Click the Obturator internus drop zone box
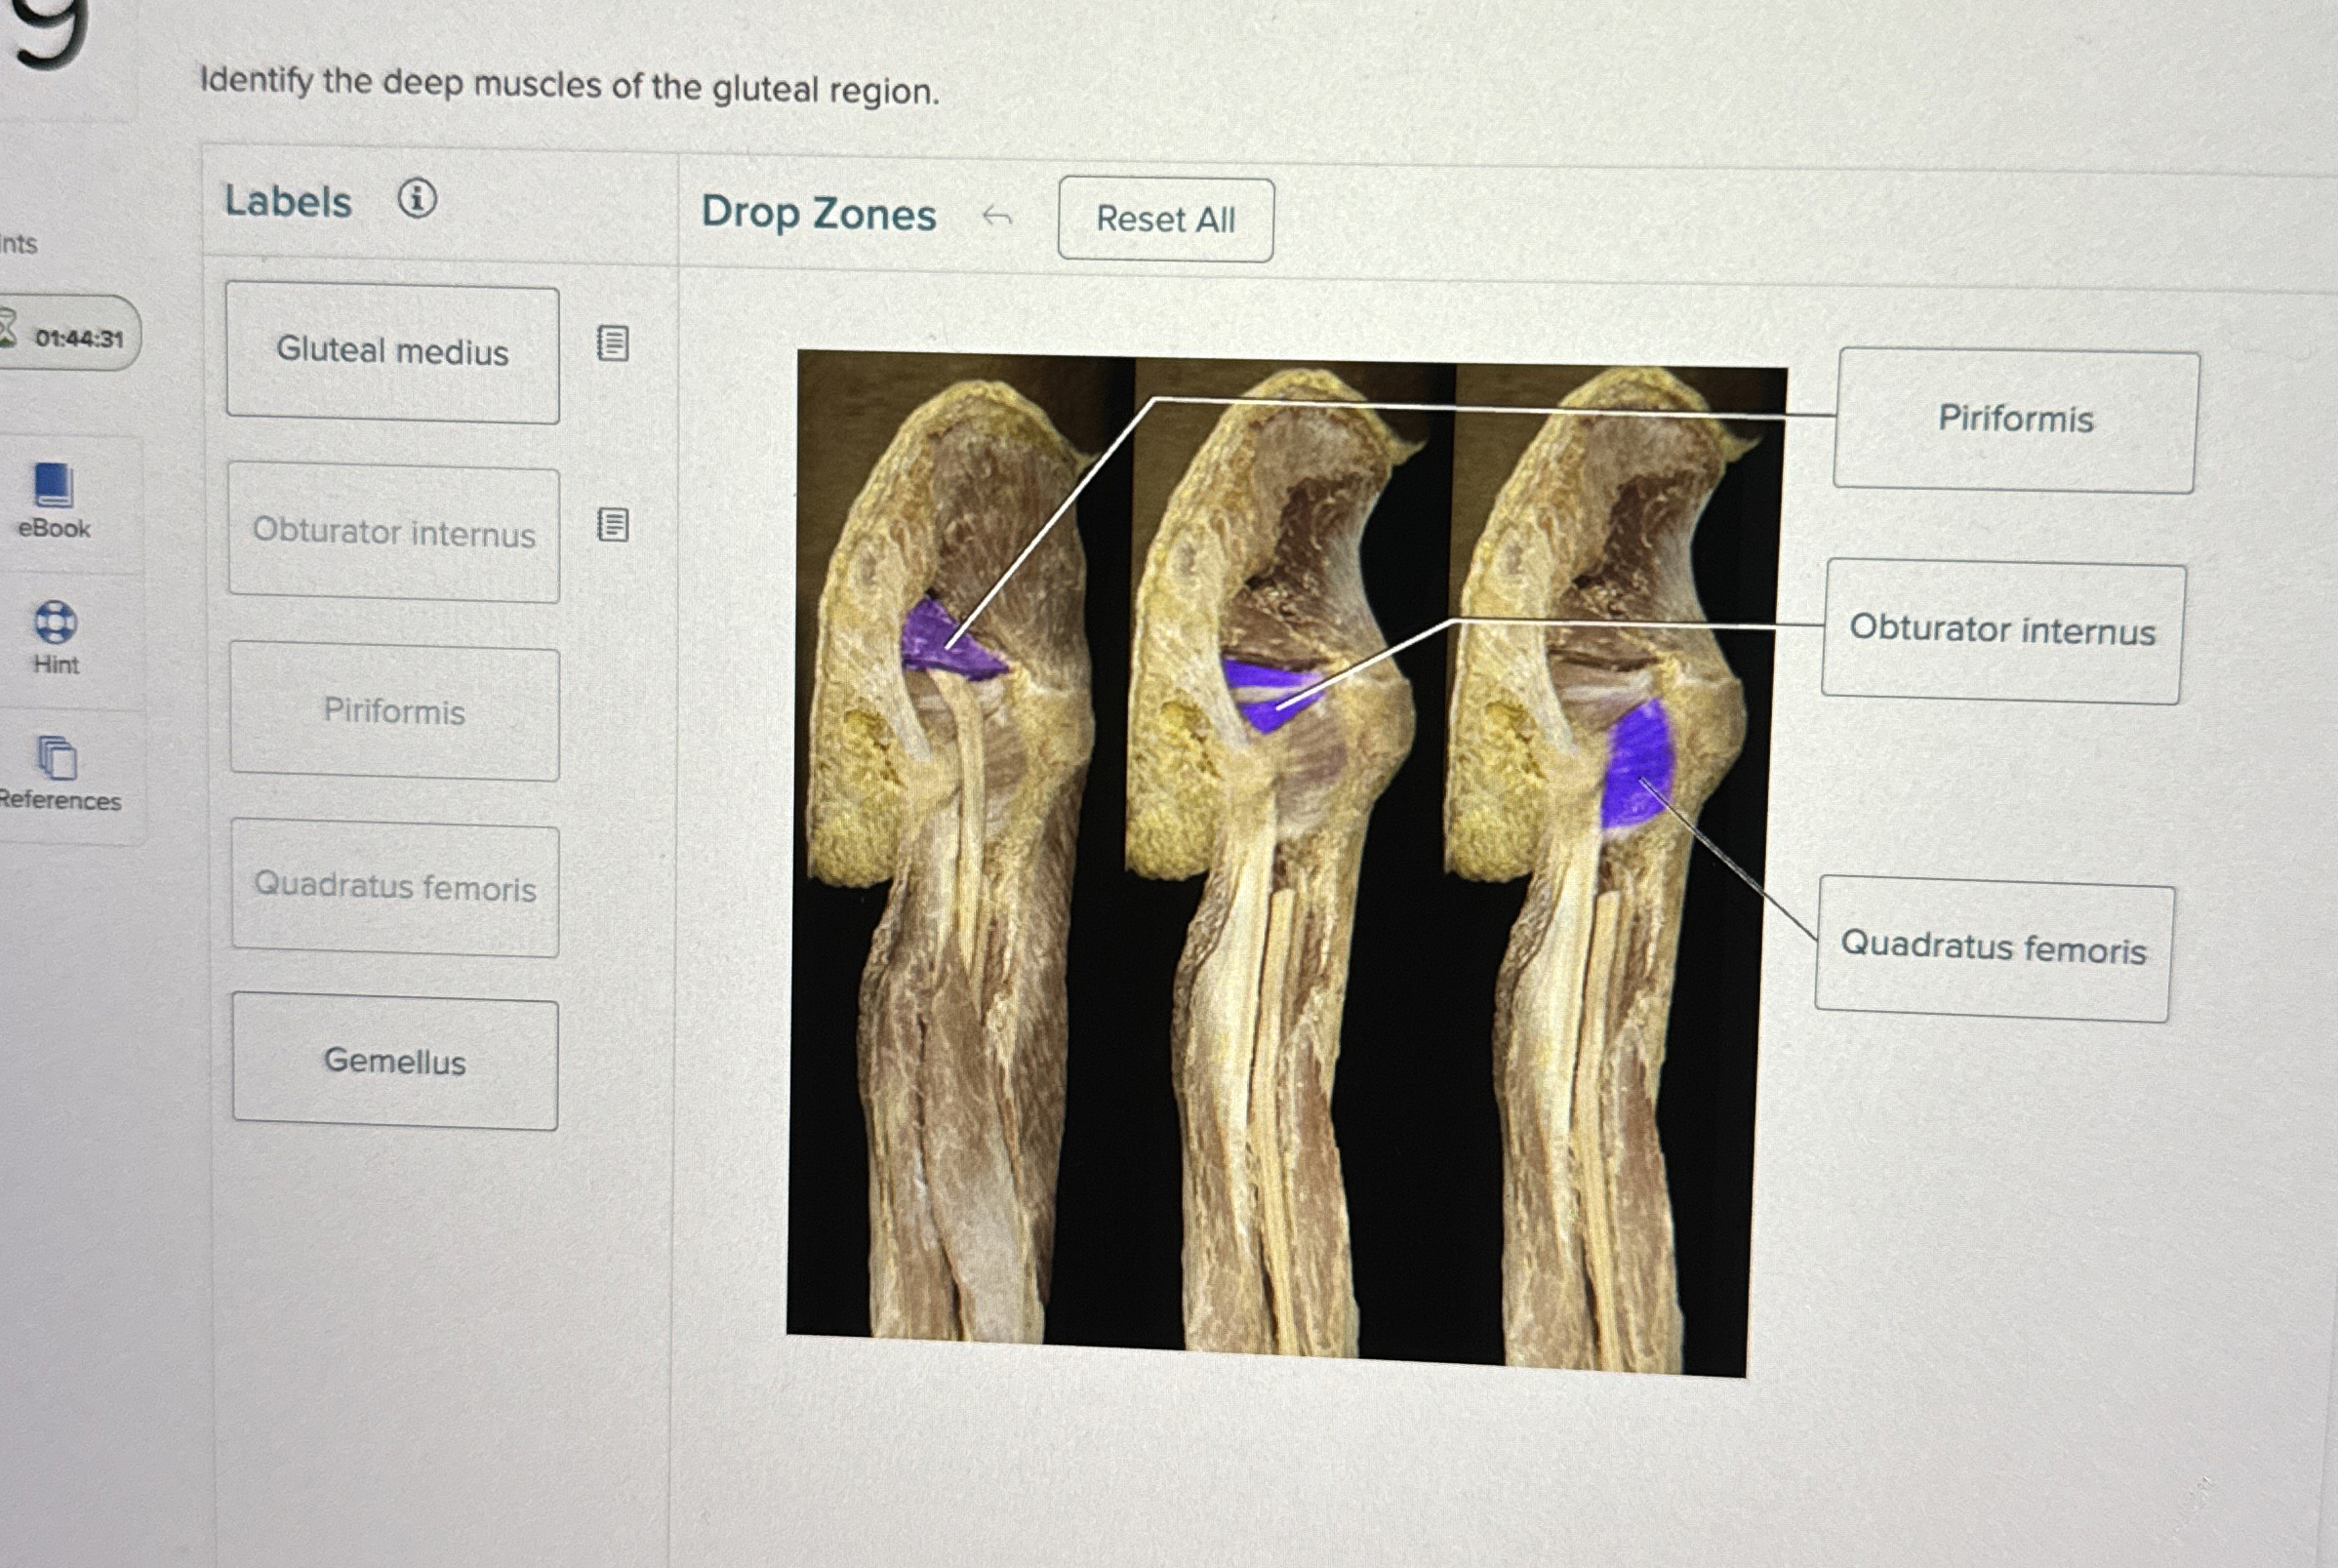 2002,631
